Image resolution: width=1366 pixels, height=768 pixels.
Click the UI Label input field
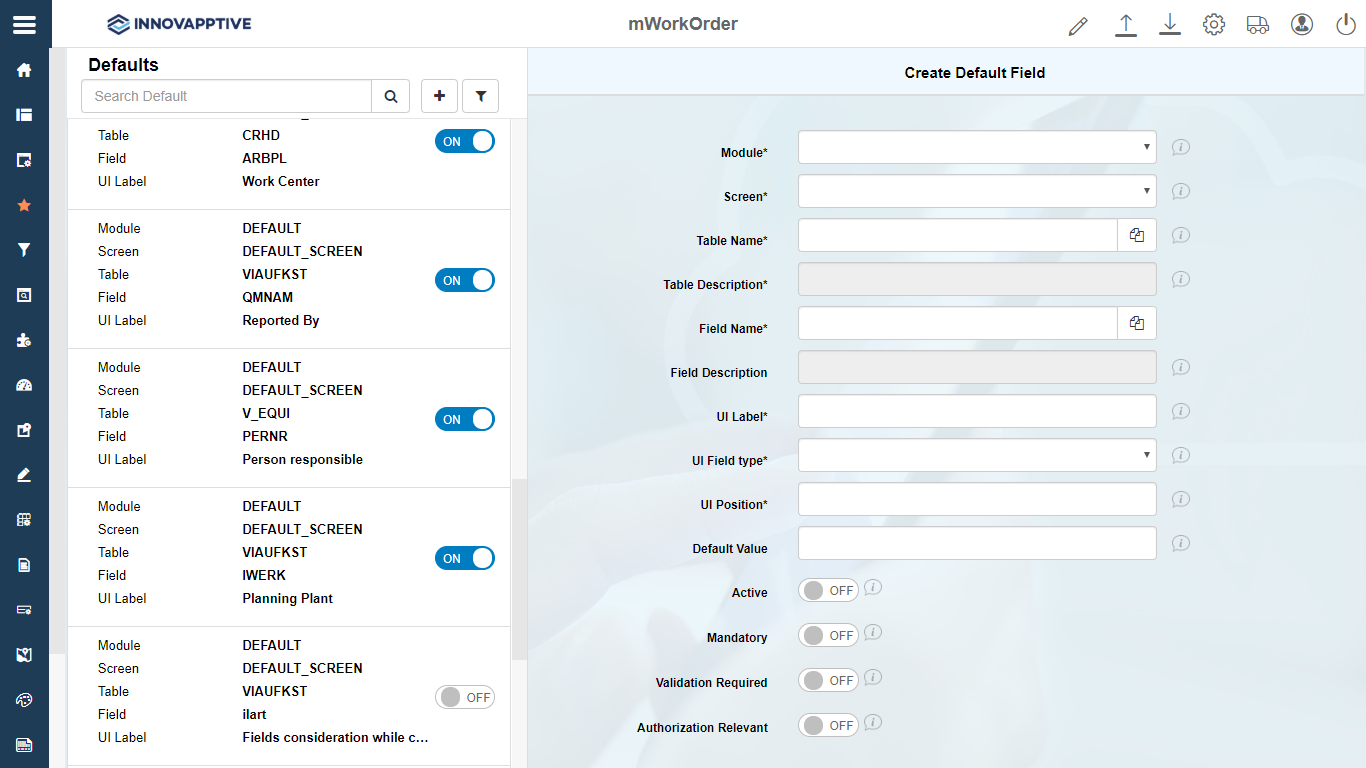977,412
